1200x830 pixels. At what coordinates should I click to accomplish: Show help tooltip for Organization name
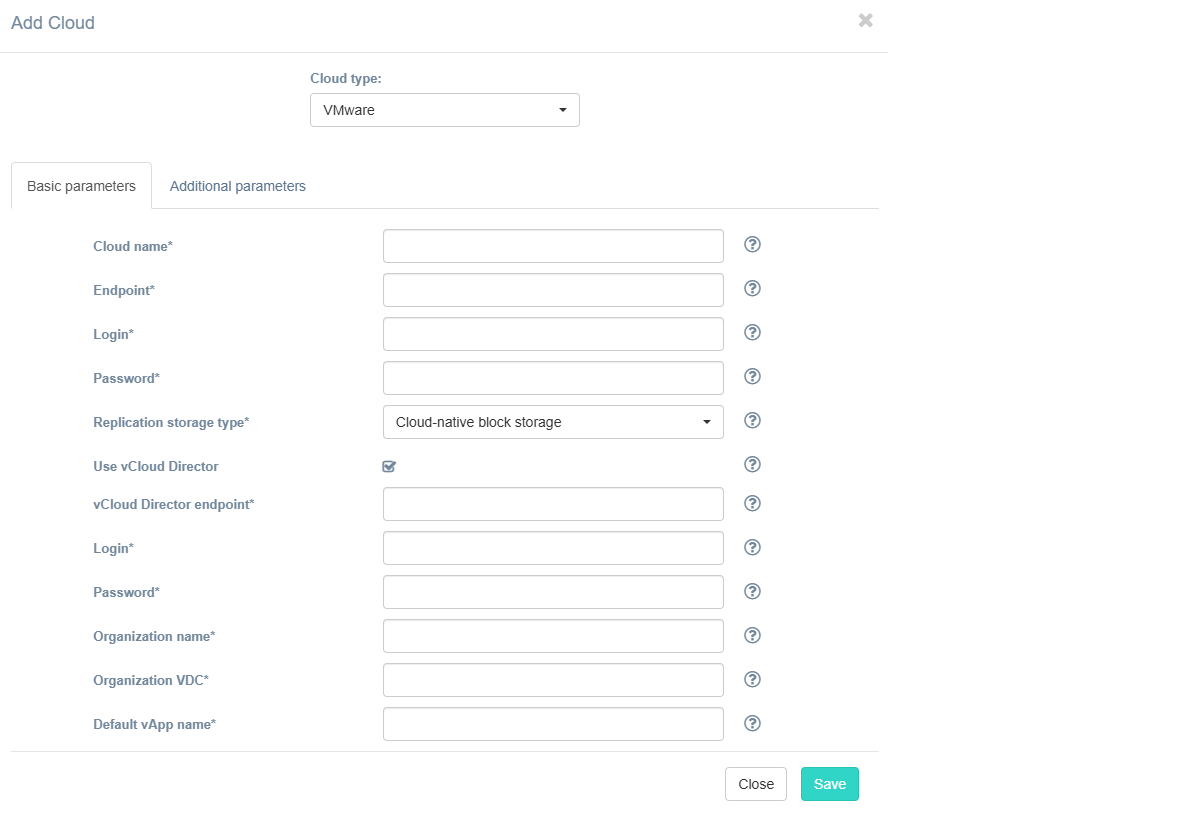753,635
